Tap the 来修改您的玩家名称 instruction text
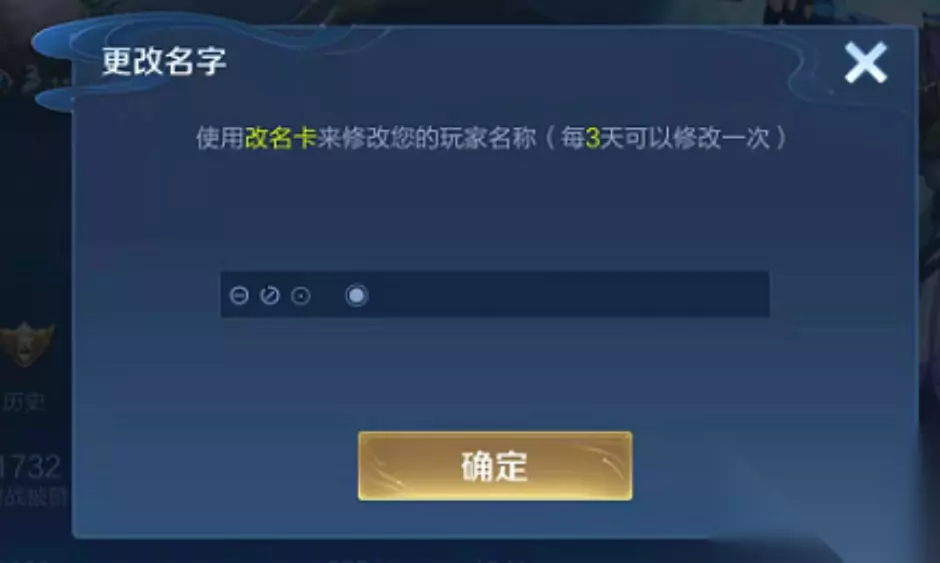This screenshot has width=940, height=563. (426, 139)
